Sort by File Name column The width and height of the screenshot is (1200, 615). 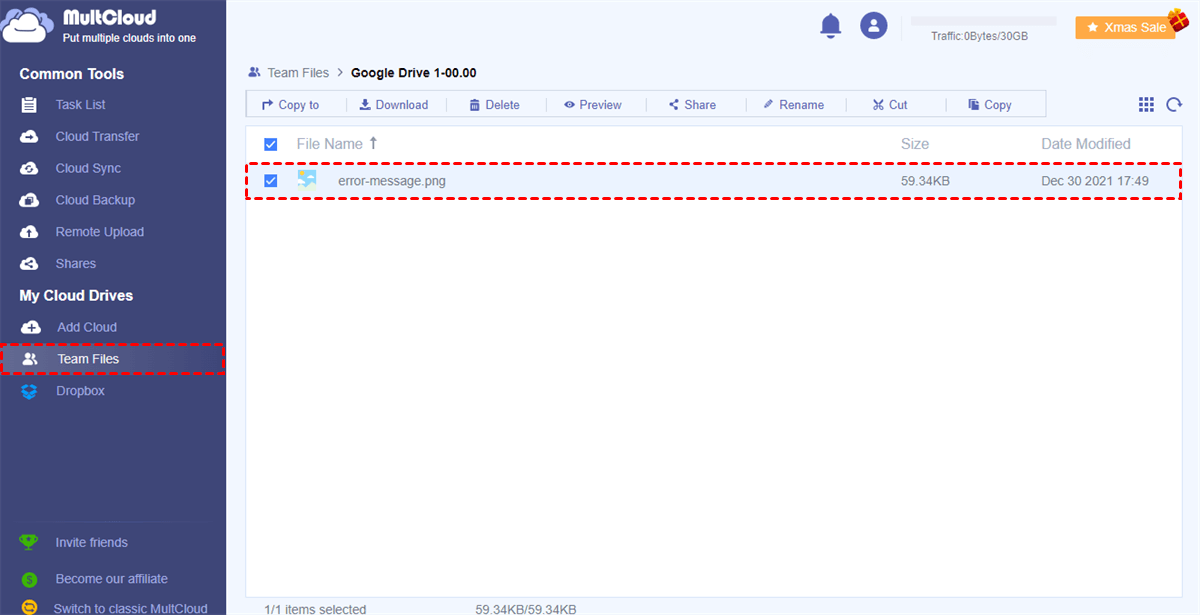click(330, 144)
